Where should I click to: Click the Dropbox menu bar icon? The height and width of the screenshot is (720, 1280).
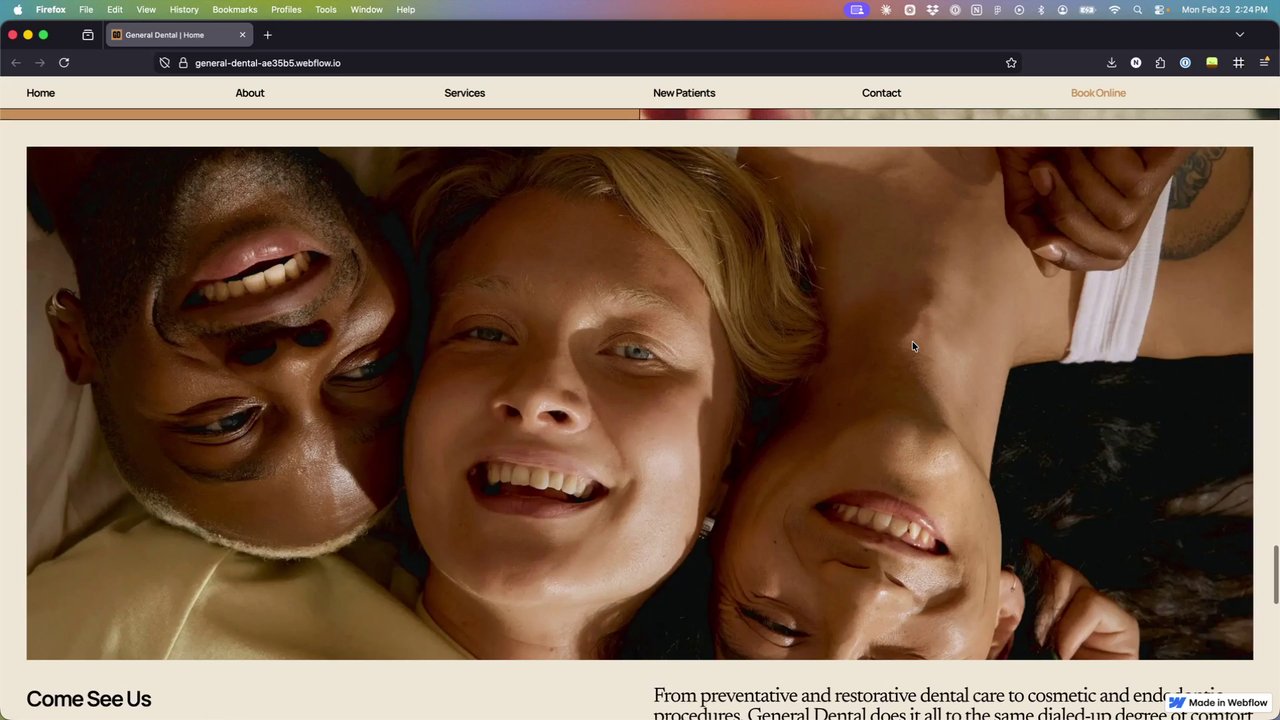point(932,9)
